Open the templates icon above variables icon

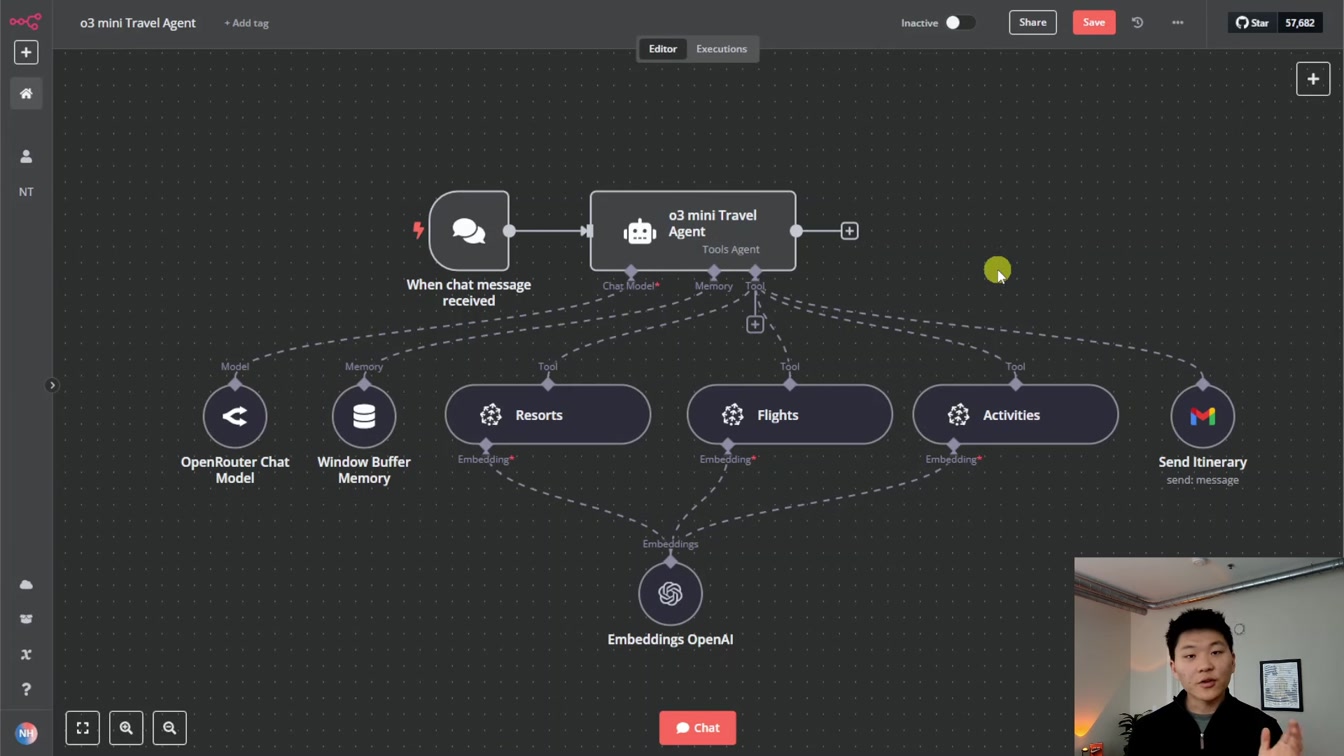point(26,619)
